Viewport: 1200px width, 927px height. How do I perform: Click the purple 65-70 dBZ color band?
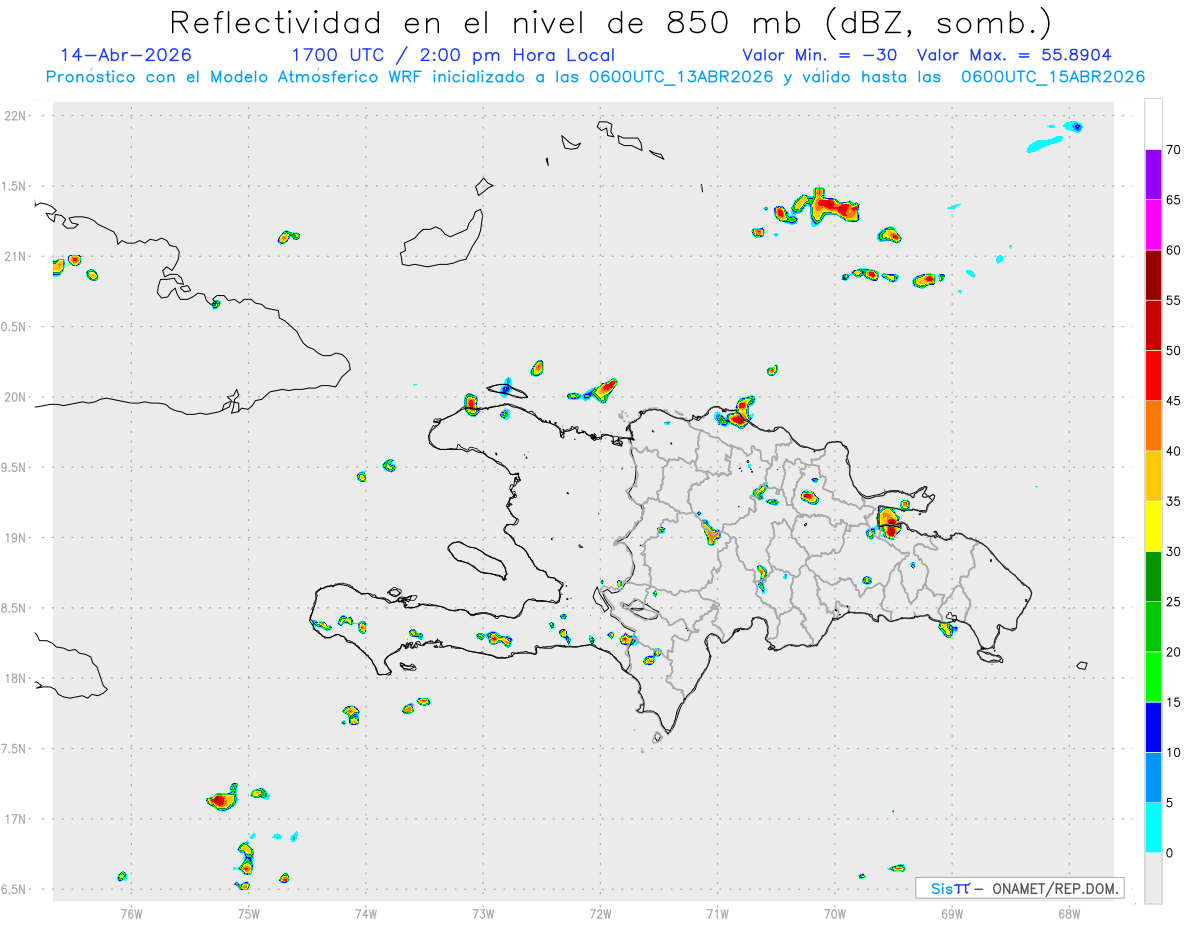point(1153,175)
